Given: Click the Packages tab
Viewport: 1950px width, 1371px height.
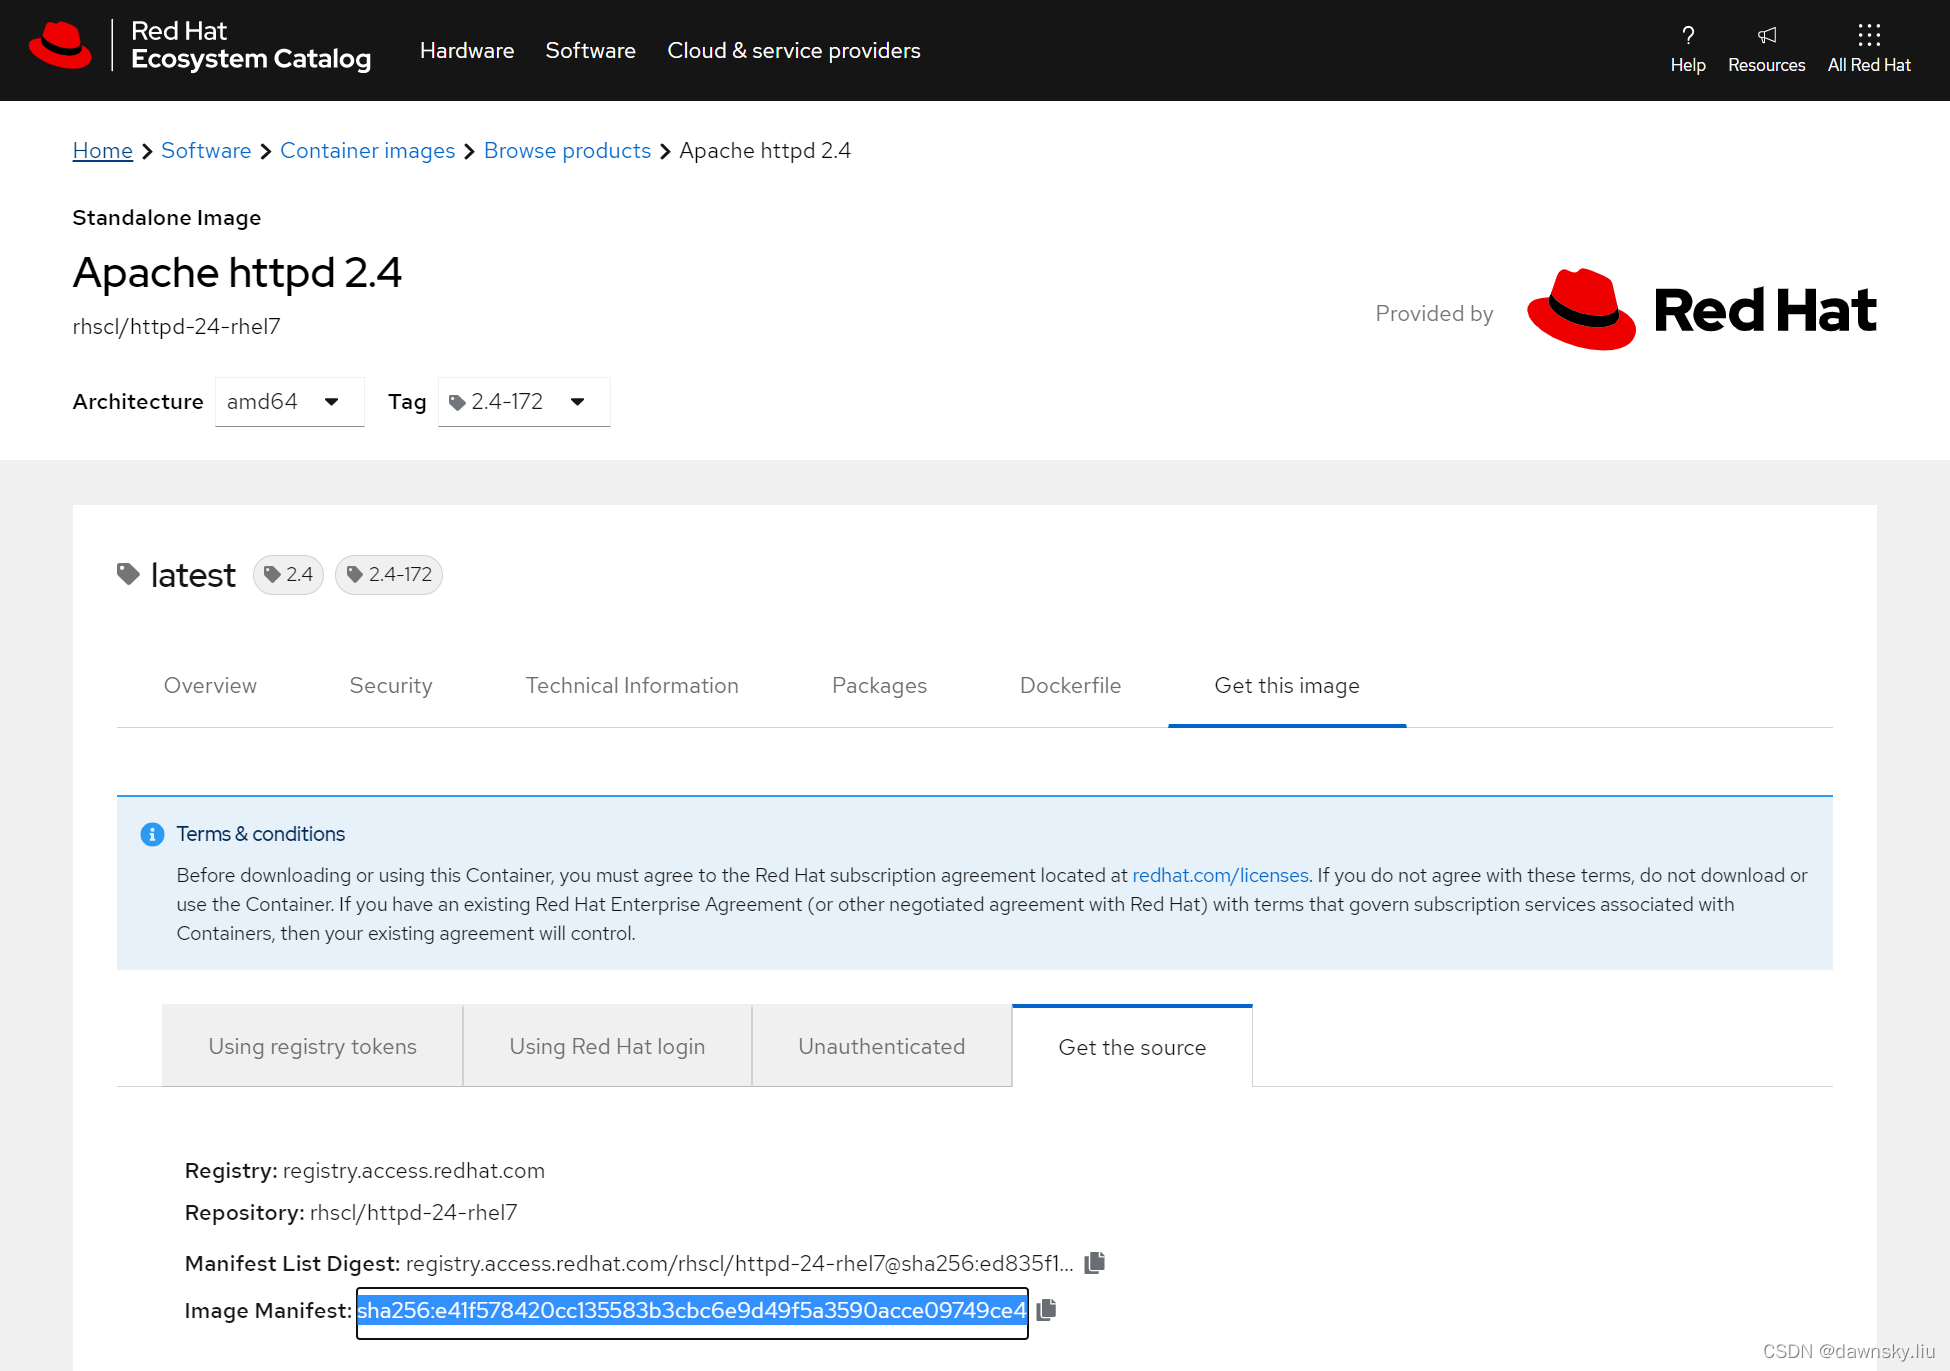Looking at the screenshot, I should pyautogui.click(x=879, y=686).
